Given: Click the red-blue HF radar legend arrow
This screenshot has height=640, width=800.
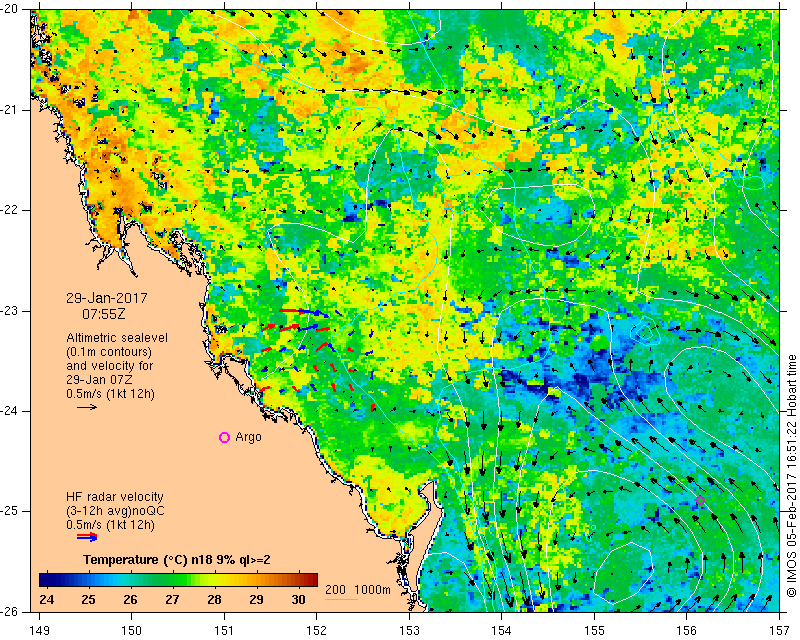Looking at the screenshot, I should coord(87,536).
